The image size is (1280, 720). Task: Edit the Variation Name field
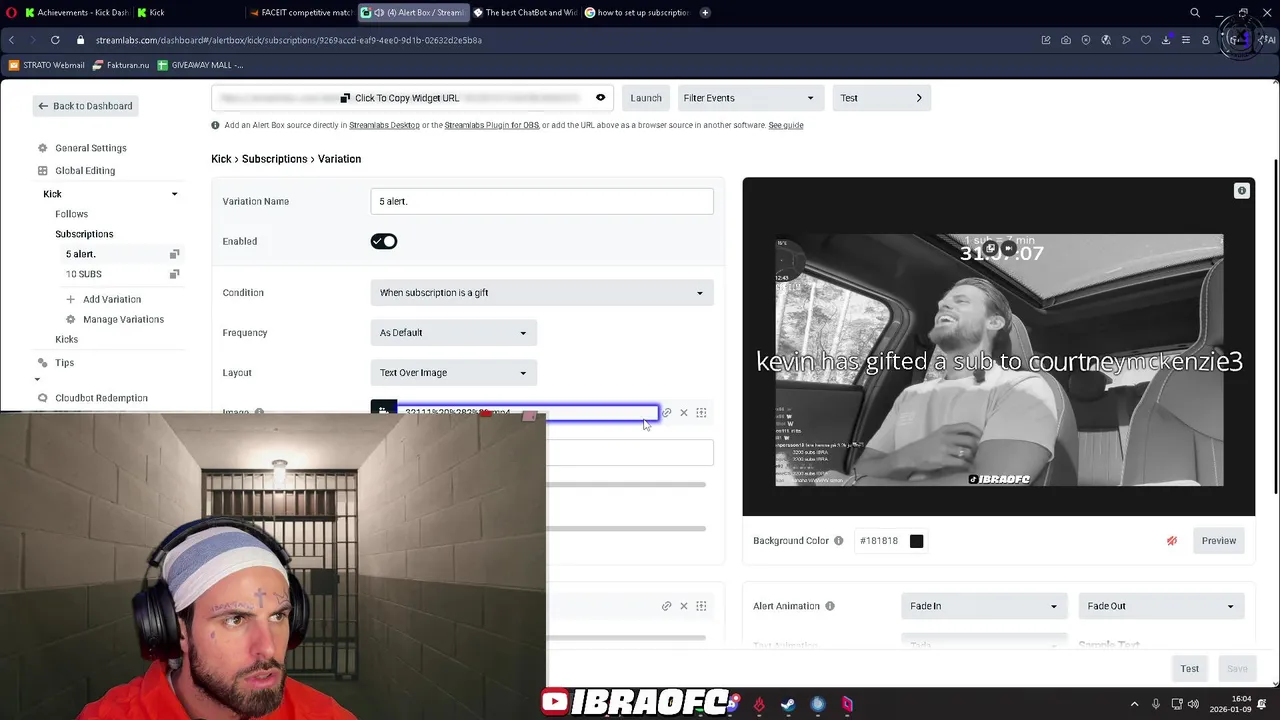point(542,201)
